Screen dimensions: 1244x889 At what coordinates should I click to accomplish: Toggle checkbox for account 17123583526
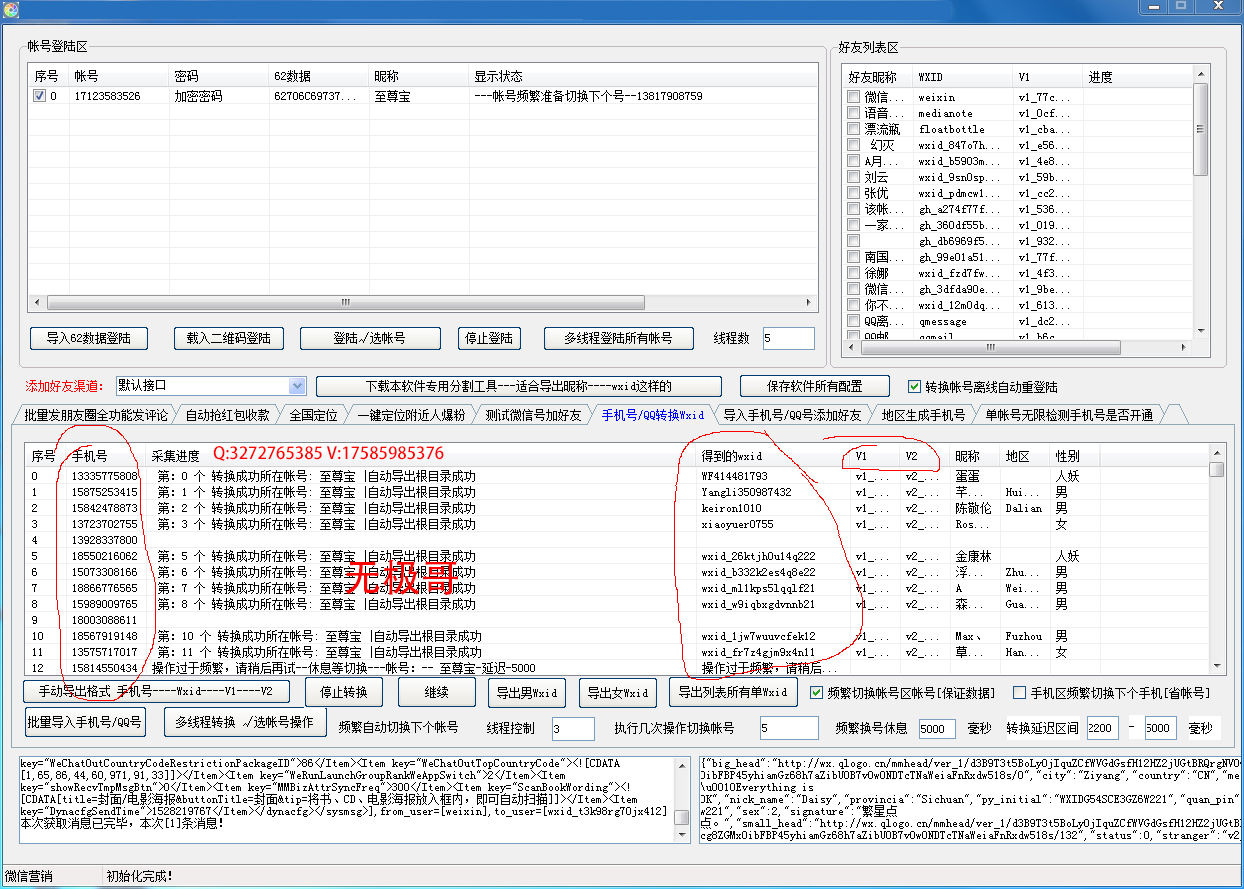point(40,96)
